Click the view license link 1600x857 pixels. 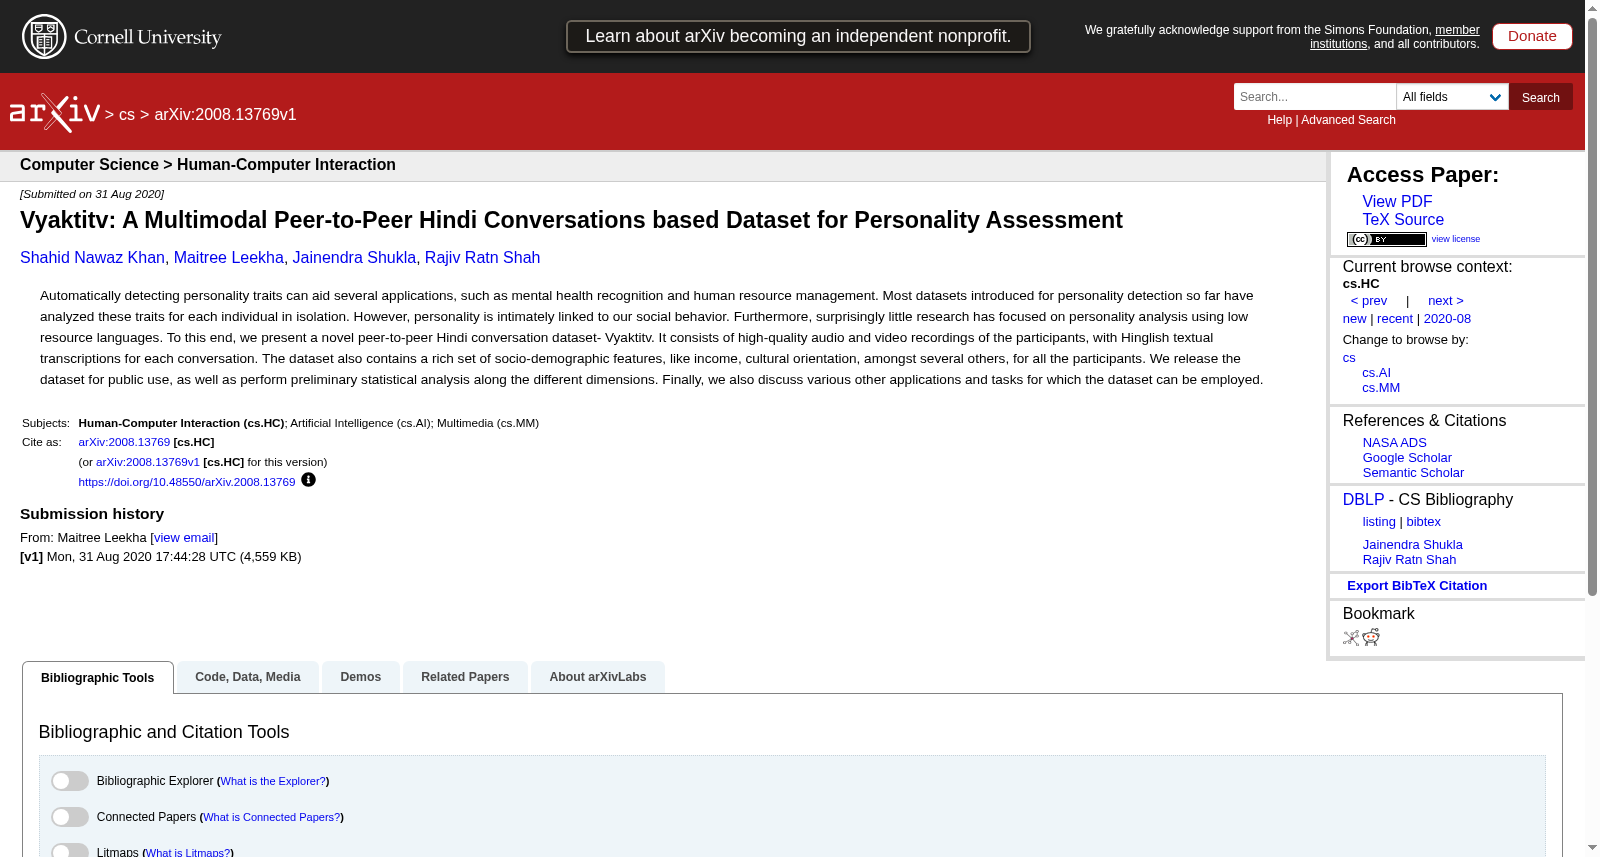coord(1455,239)
